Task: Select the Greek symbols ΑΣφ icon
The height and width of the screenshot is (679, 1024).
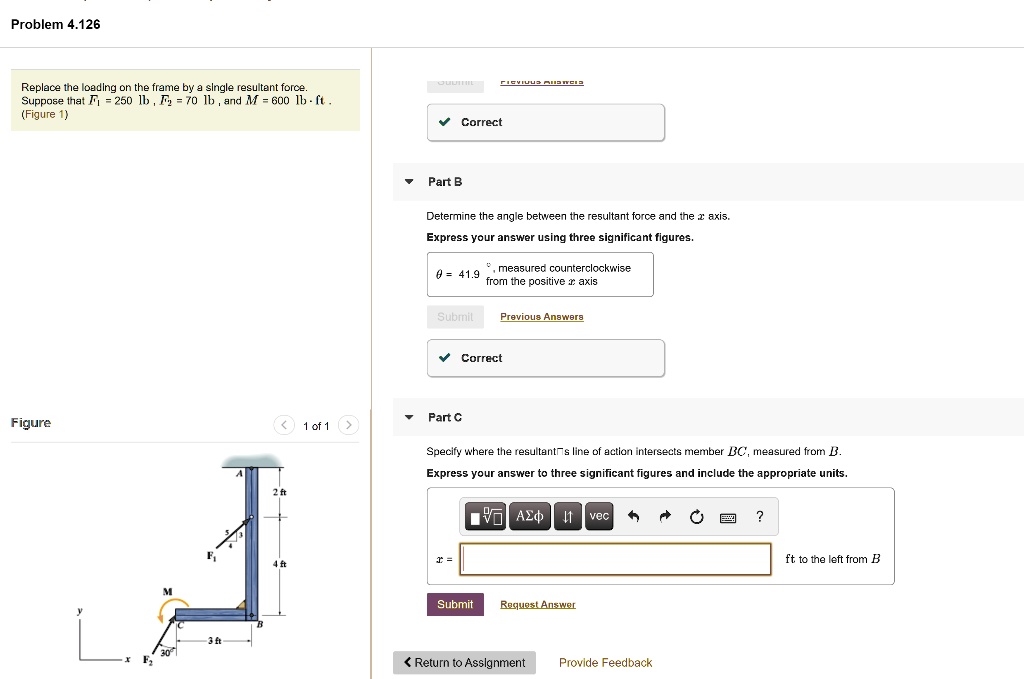Action: point(529,516)
